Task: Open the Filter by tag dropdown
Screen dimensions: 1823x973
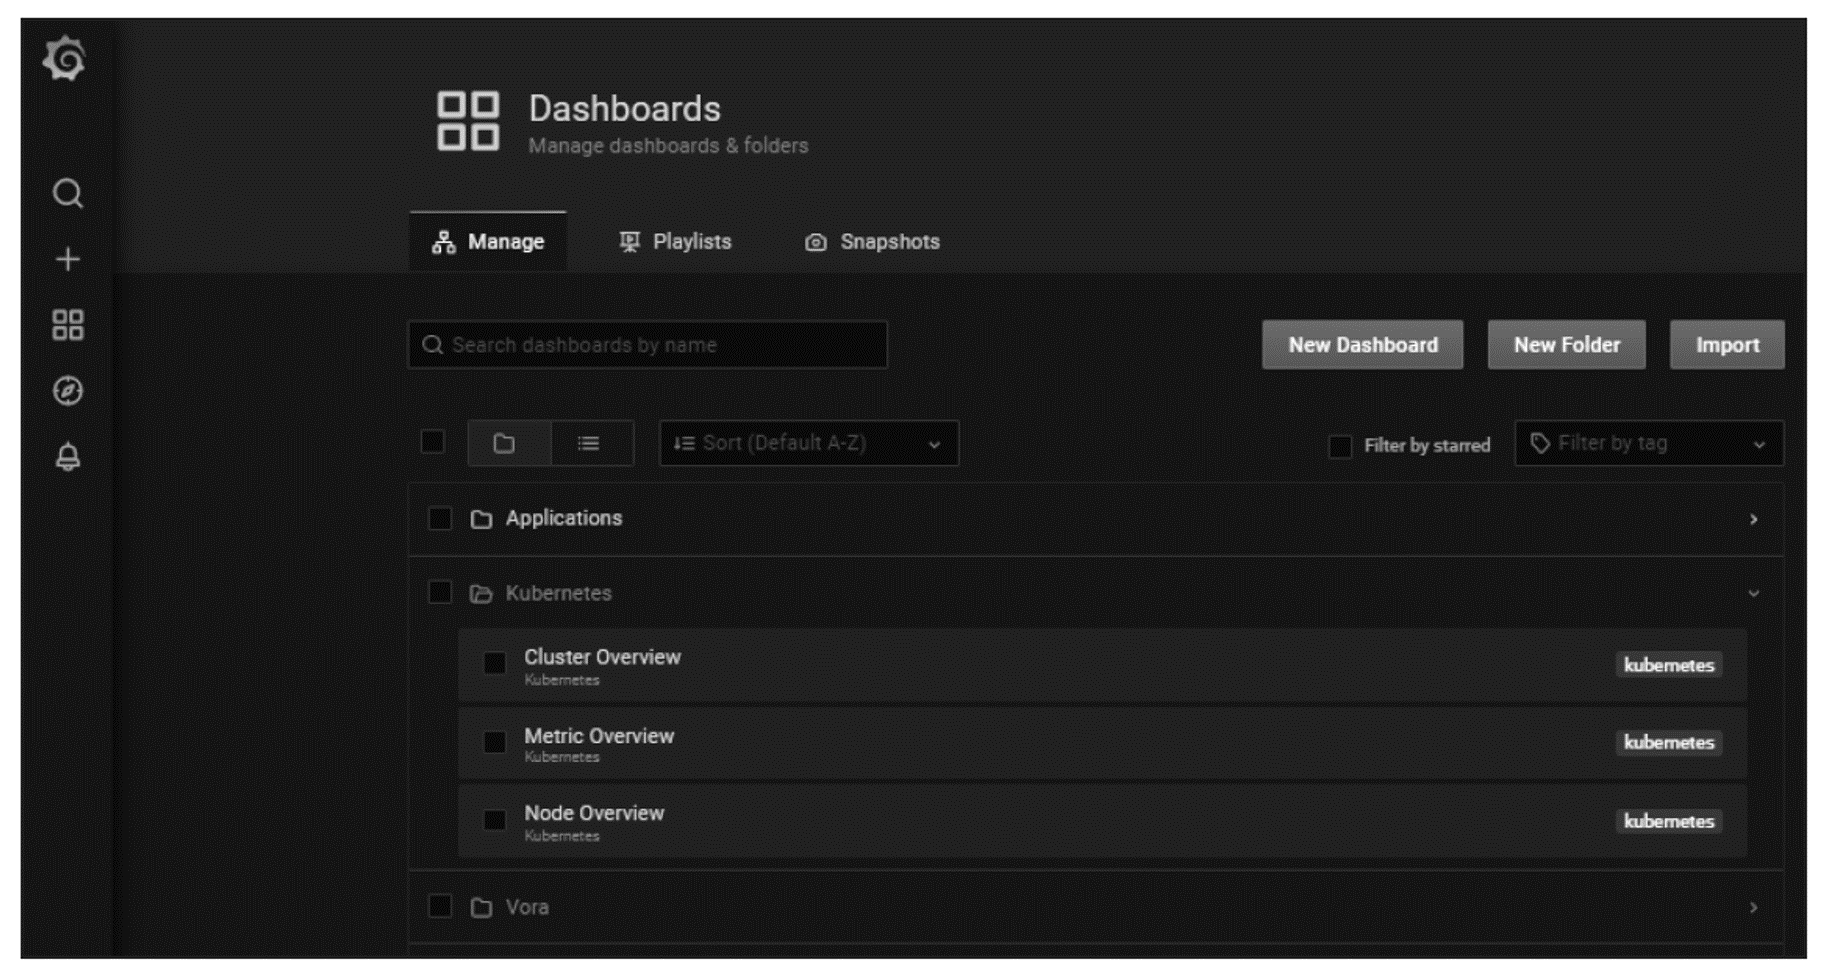Action: point(1647,443)
